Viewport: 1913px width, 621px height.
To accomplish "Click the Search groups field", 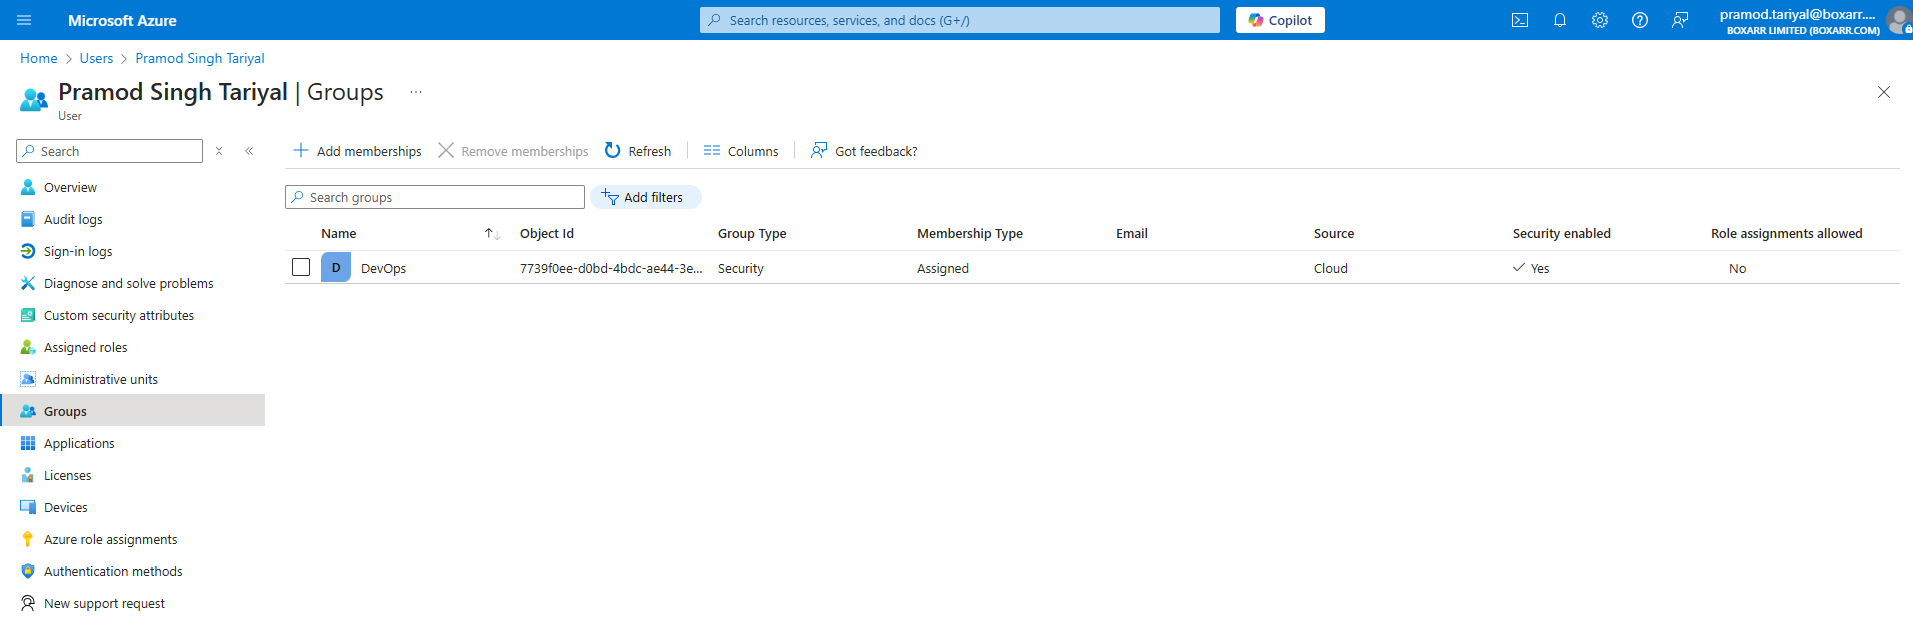I will click(435, 197).
